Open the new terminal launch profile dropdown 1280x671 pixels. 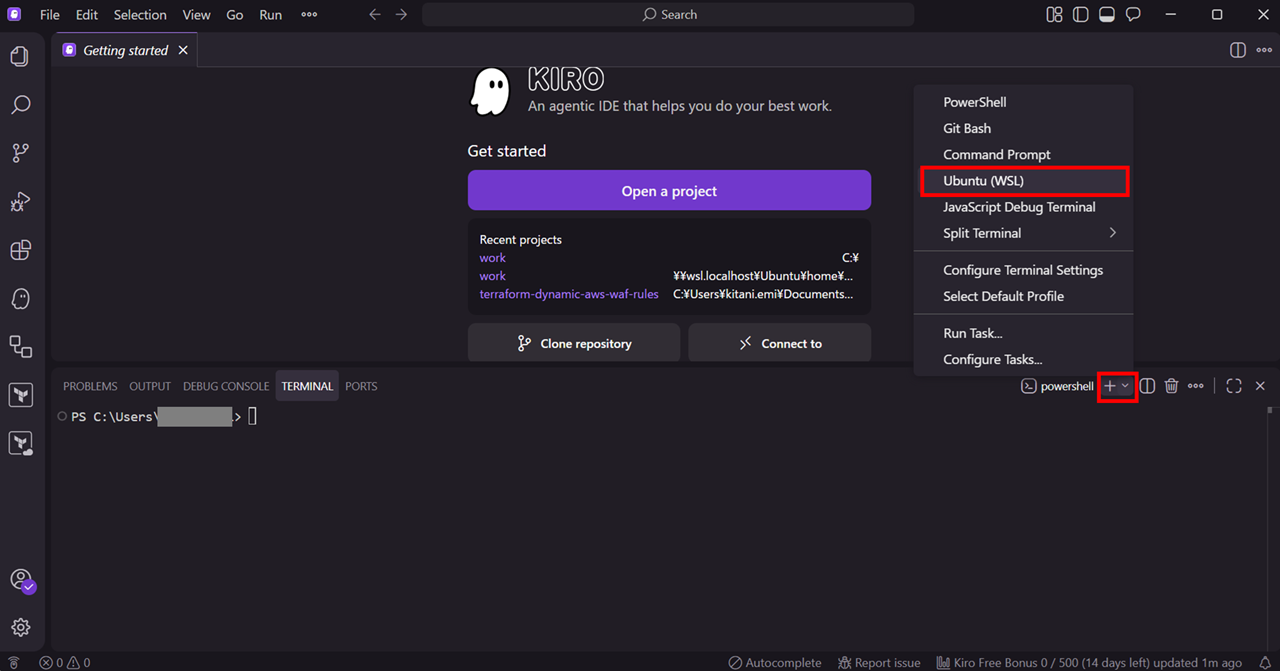(1126, 386)
